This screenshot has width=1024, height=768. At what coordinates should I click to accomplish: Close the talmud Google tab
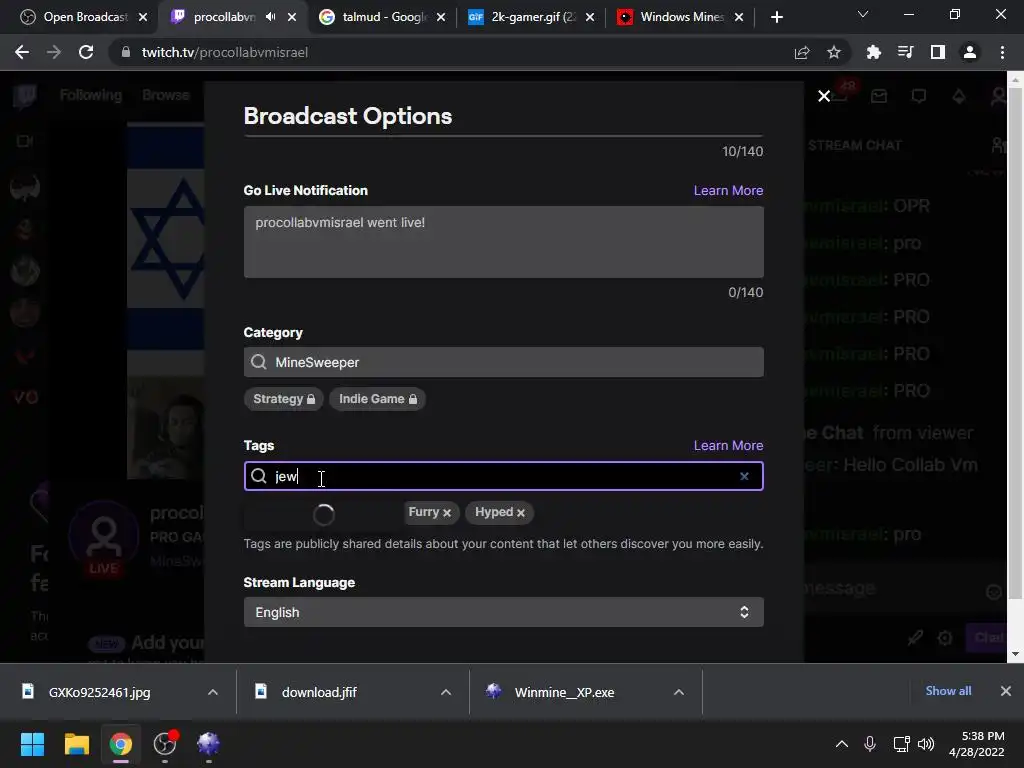coord(441,17)
